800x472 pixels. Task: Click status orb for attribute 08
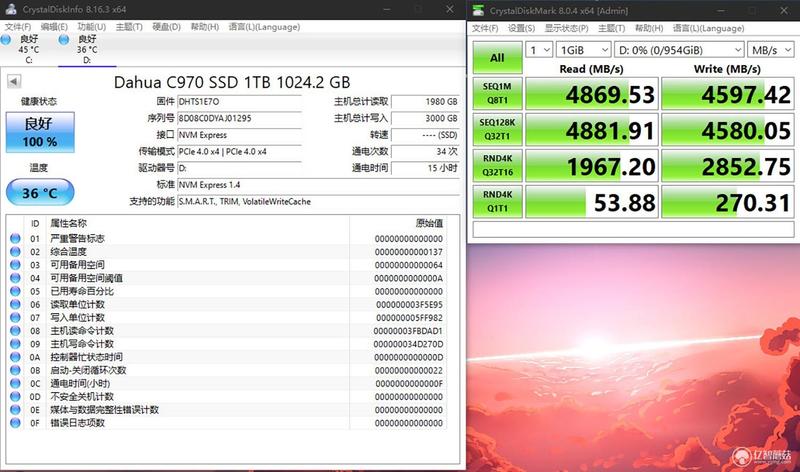[x=15, y=331]
